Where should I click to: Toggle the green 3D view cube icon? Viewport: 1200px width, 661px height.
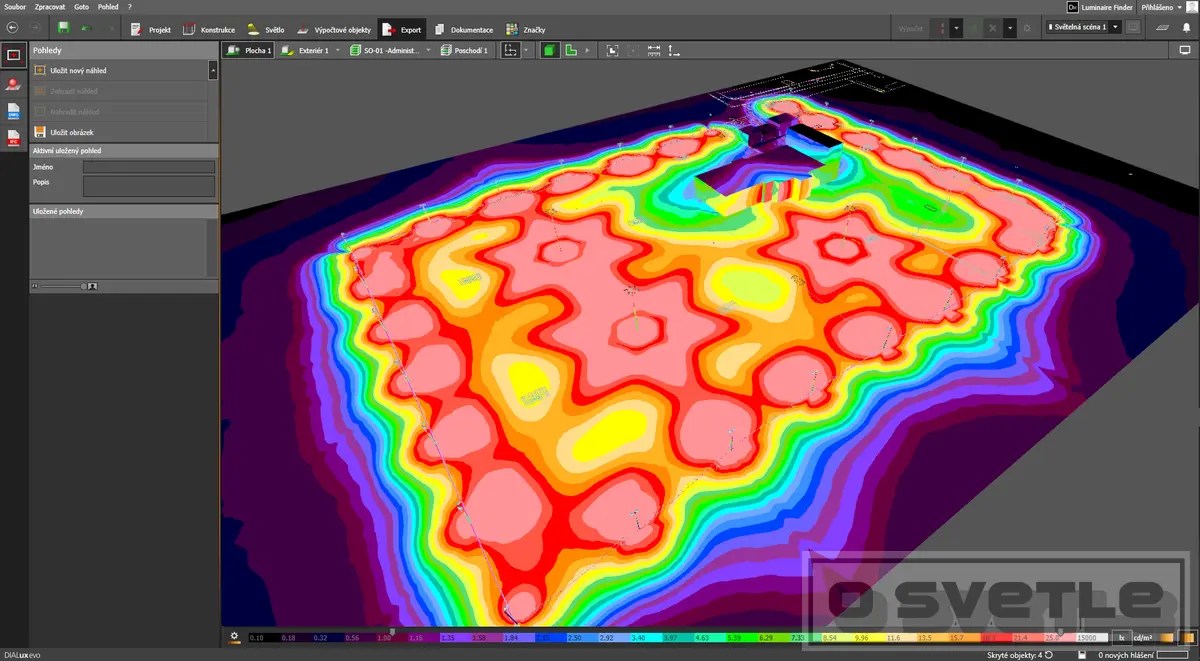(550, 50)
